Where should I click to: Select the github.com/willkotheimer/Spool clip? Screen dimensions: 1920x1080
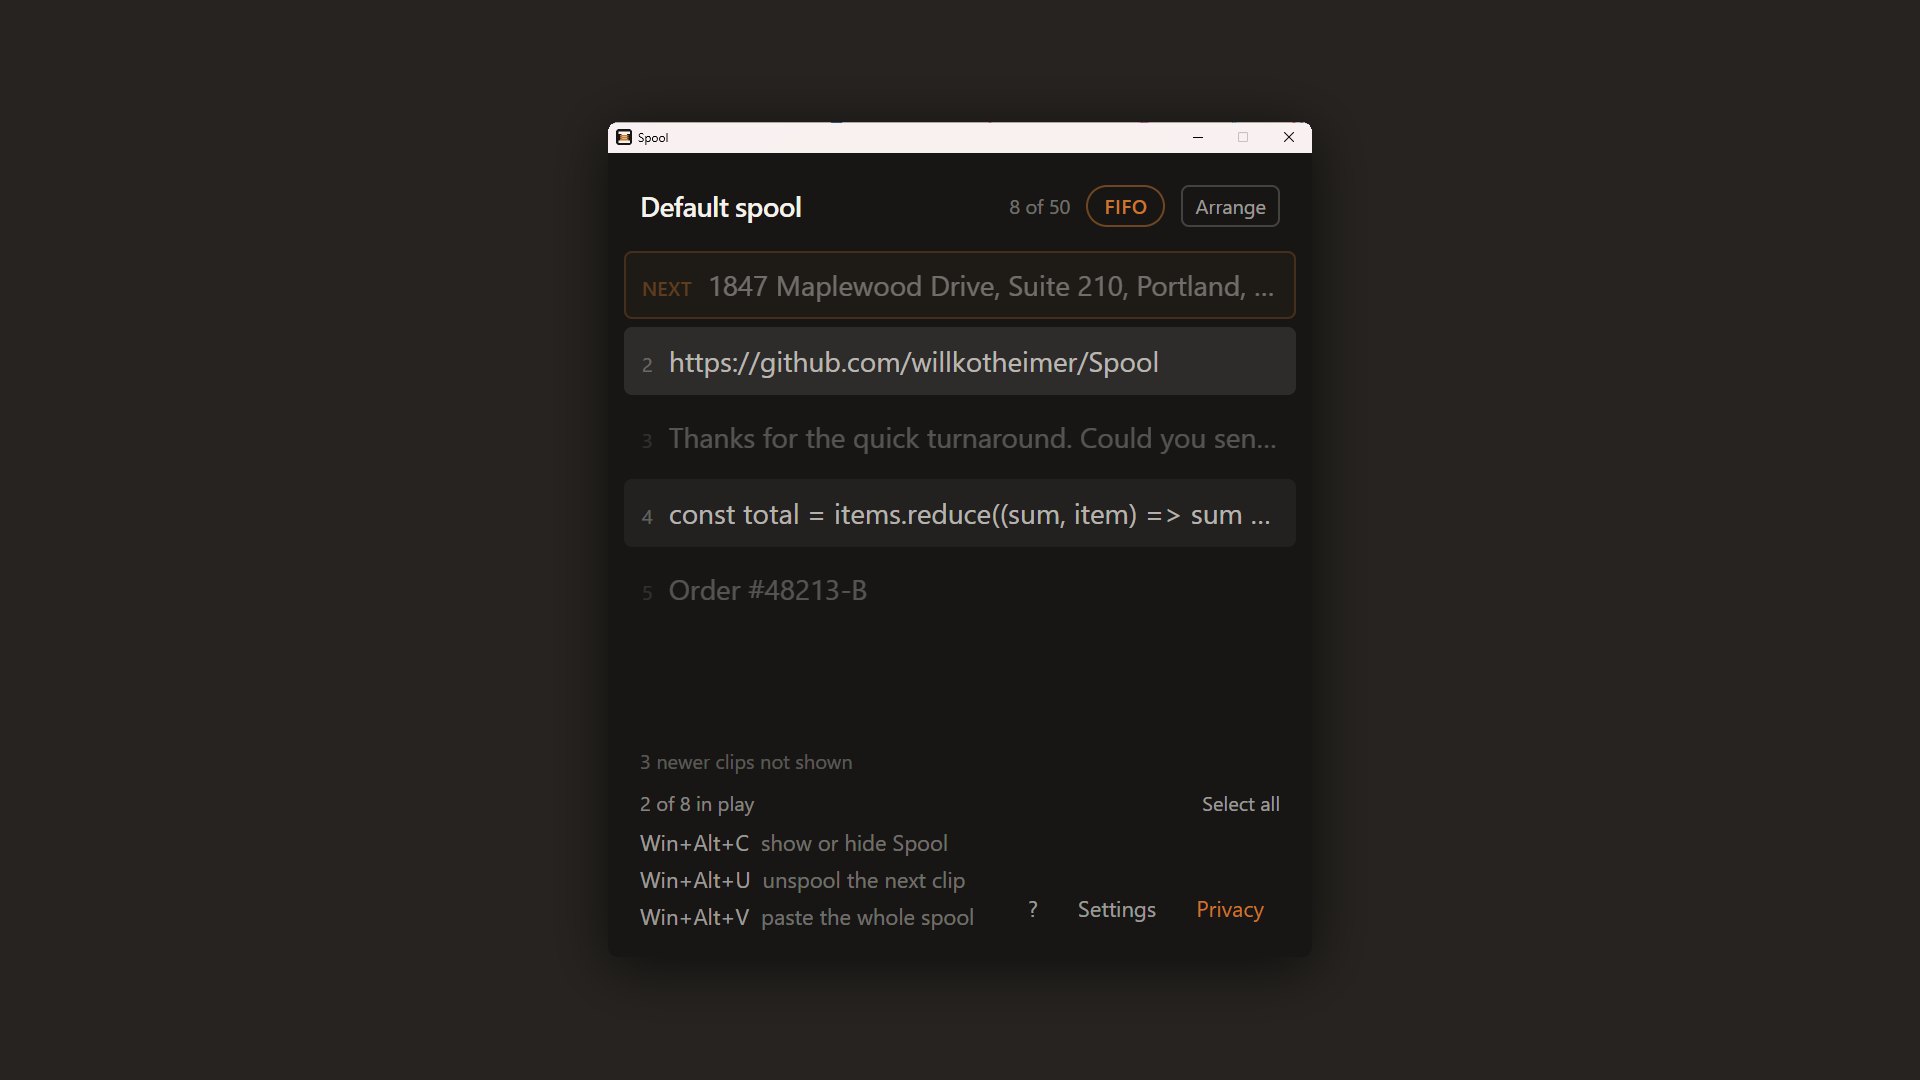coord(960,362)
